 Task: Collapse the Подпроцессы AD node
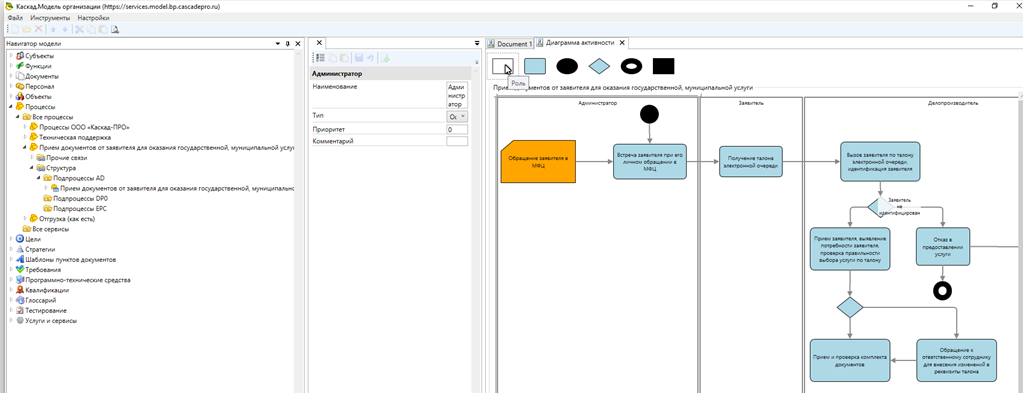39,178
